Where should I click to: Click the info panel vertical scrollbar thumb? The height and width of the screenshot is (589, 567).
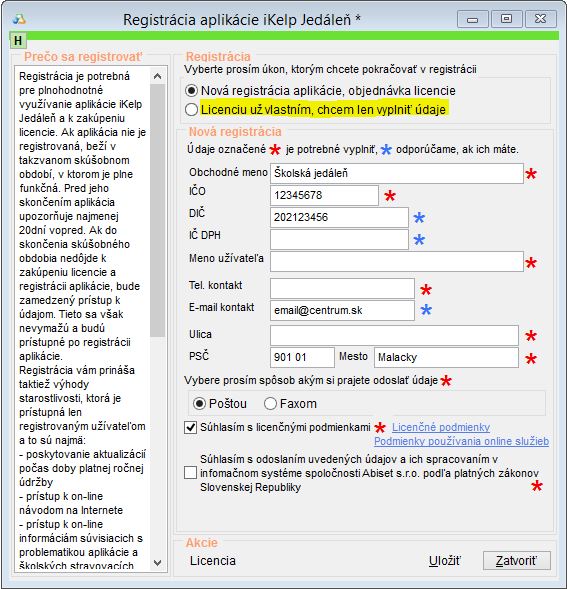click(157, 210)
